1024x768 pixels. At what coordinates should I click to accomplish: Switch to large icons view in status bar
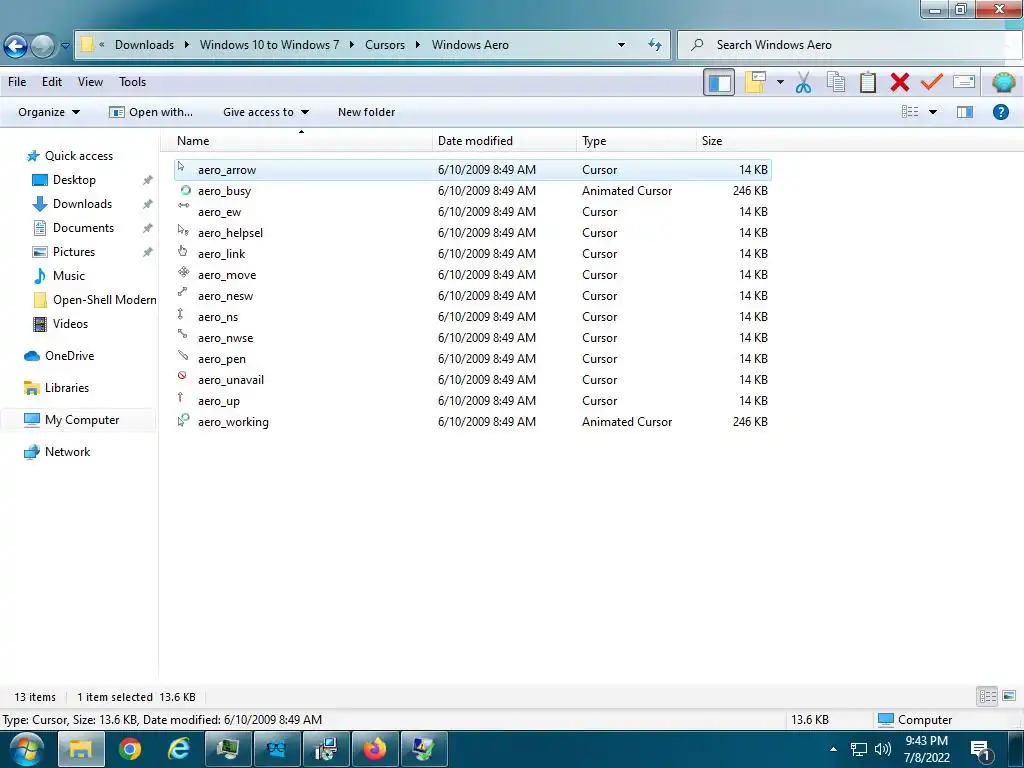1009,696
